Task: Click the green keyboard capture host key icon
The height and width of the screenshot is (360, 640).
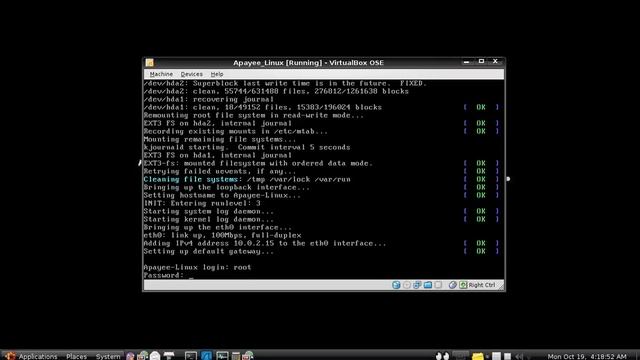Action: pos(463,285)
